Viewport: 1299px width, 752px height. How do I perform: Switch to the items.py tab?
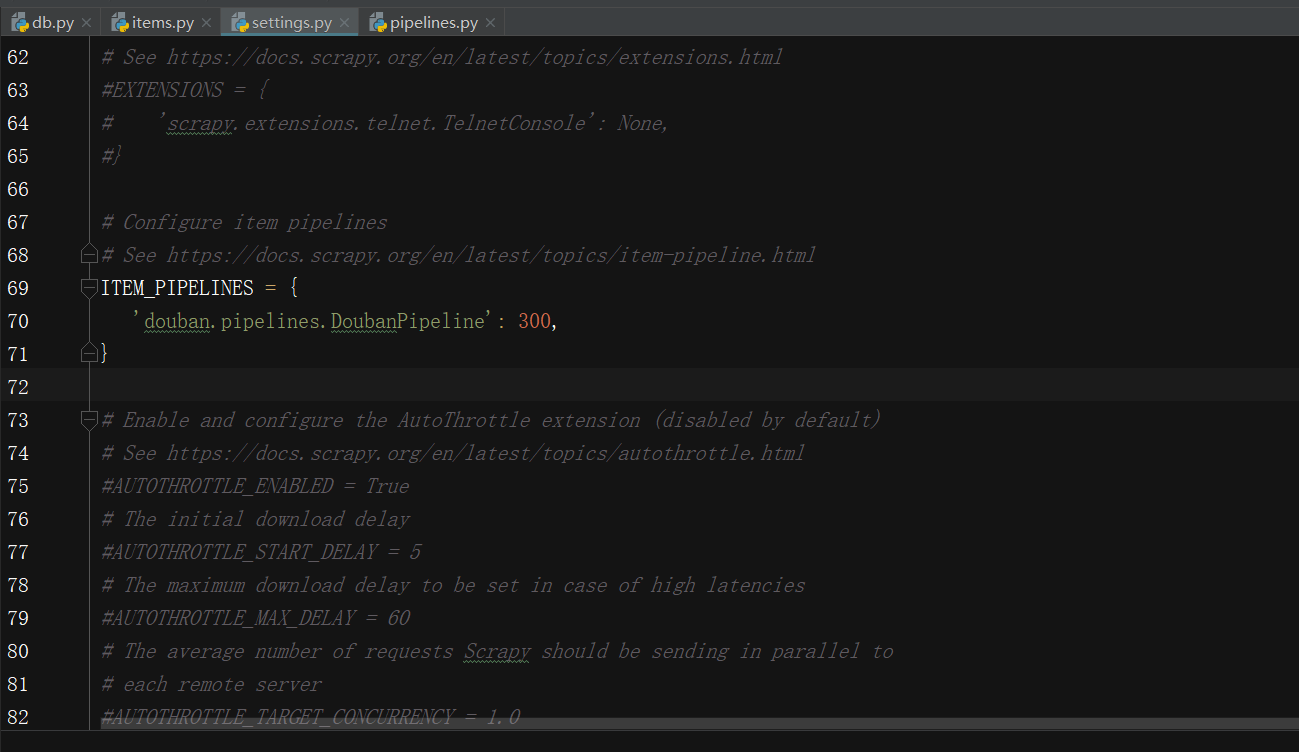point(163,22)
